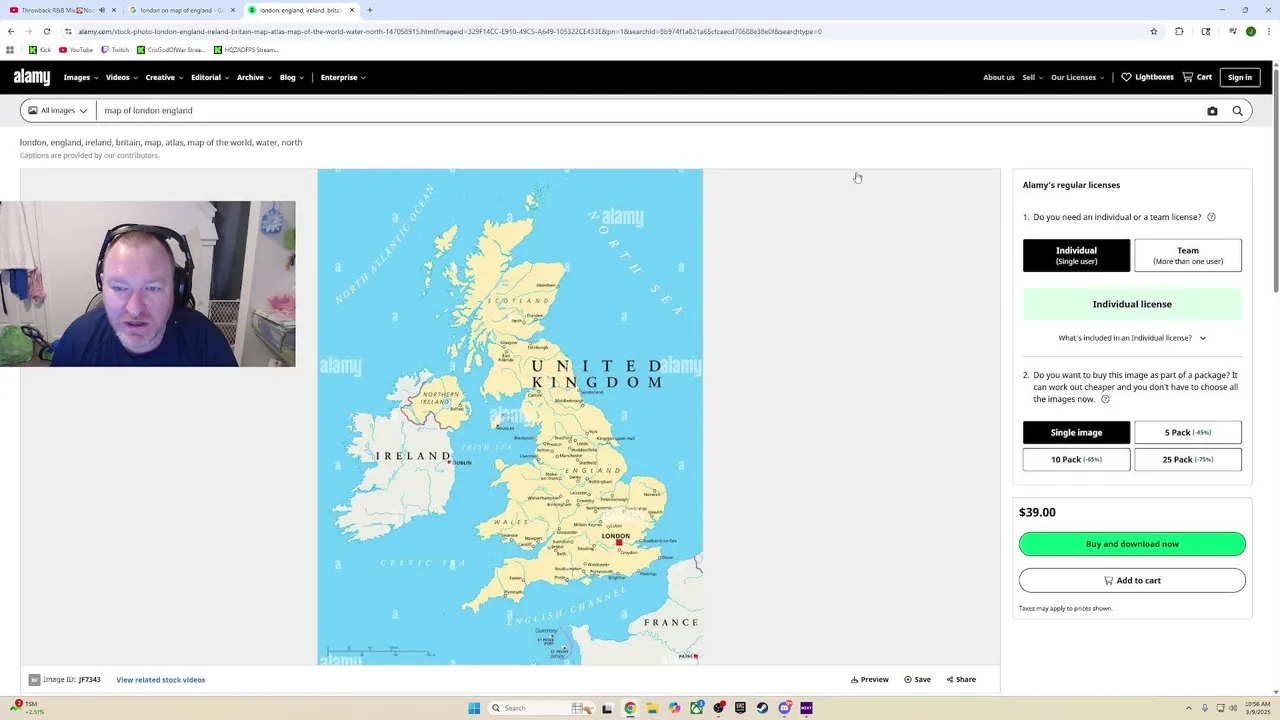1280x720 pixels.
Task: Expand the Creative menu
Action: pos(164,77)
